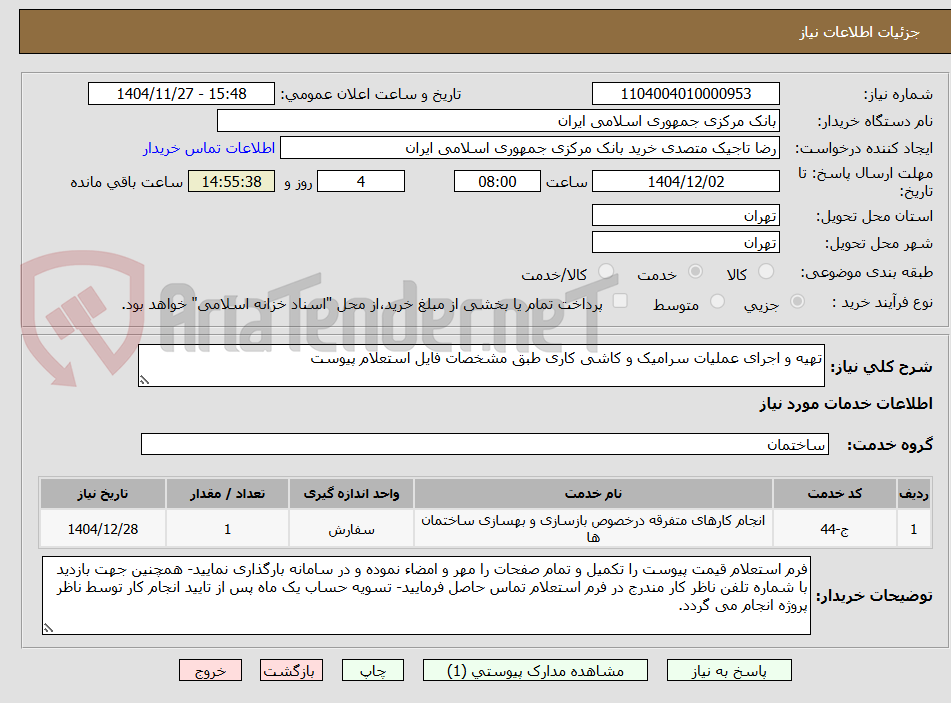The height and width of the screenshot is (703, 951).
Task: Click the deadline date field 1404/12/02
Action: (x=685, y=181)
